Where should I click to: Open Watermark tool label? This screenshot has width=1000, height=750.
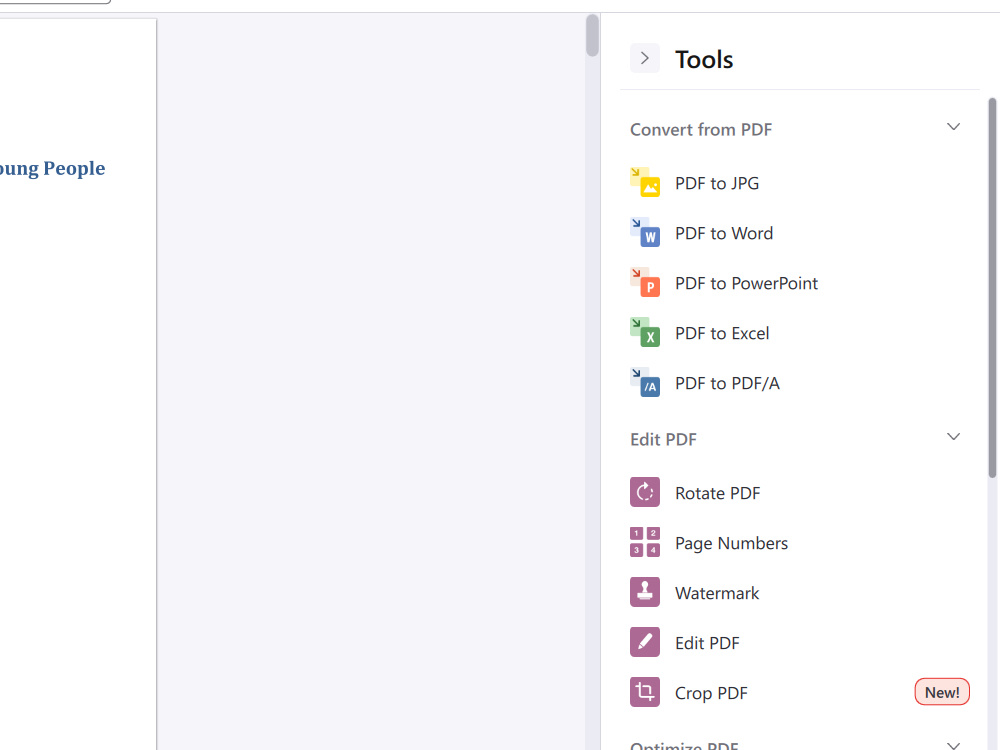coord(717,593)
